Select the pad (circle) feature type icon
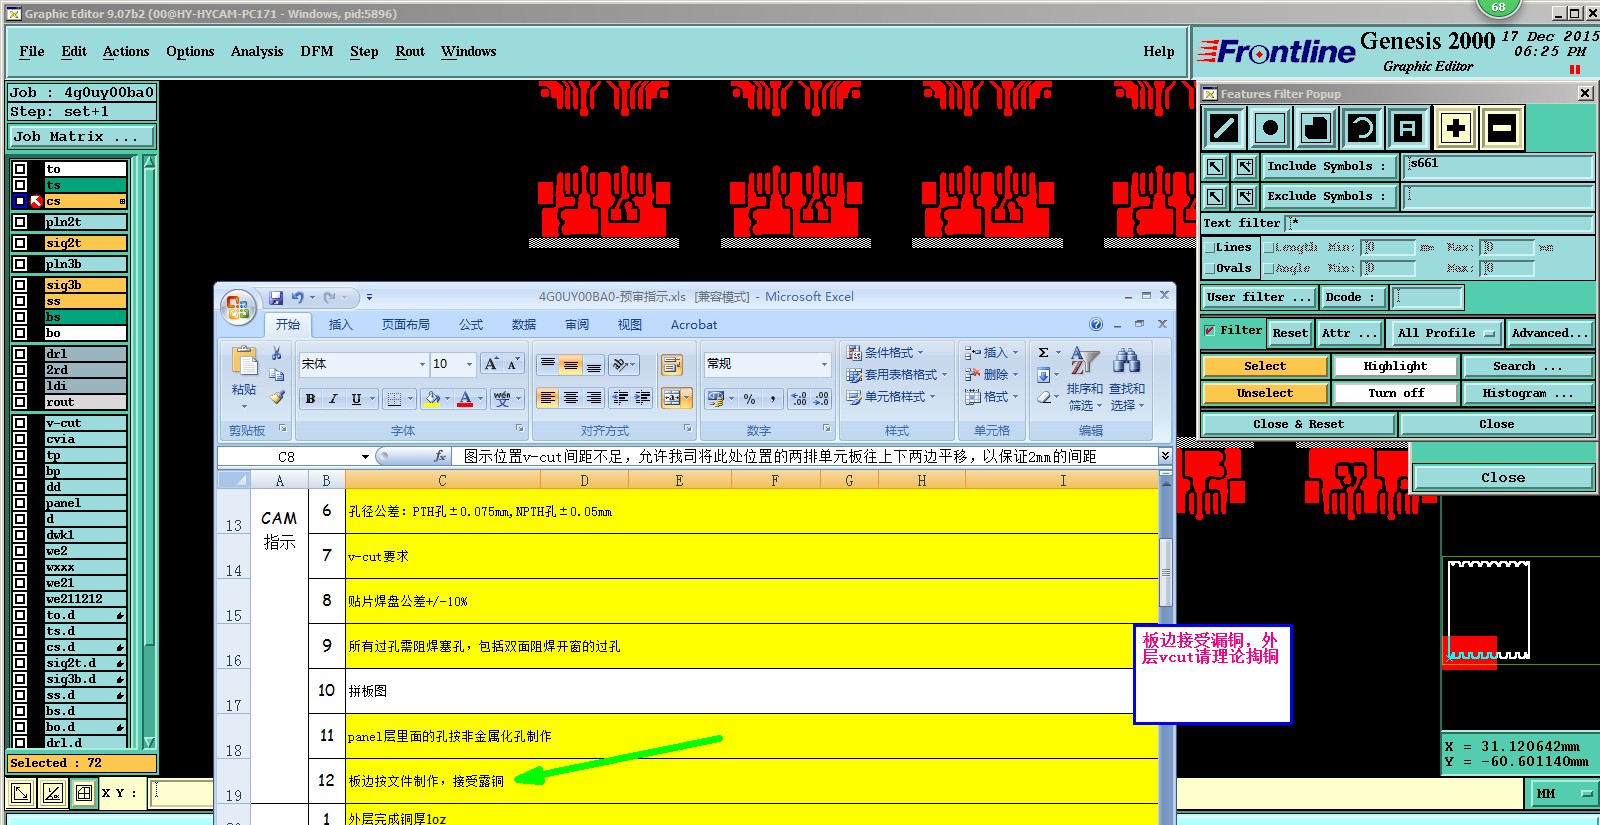 [x=1270, y=128]
